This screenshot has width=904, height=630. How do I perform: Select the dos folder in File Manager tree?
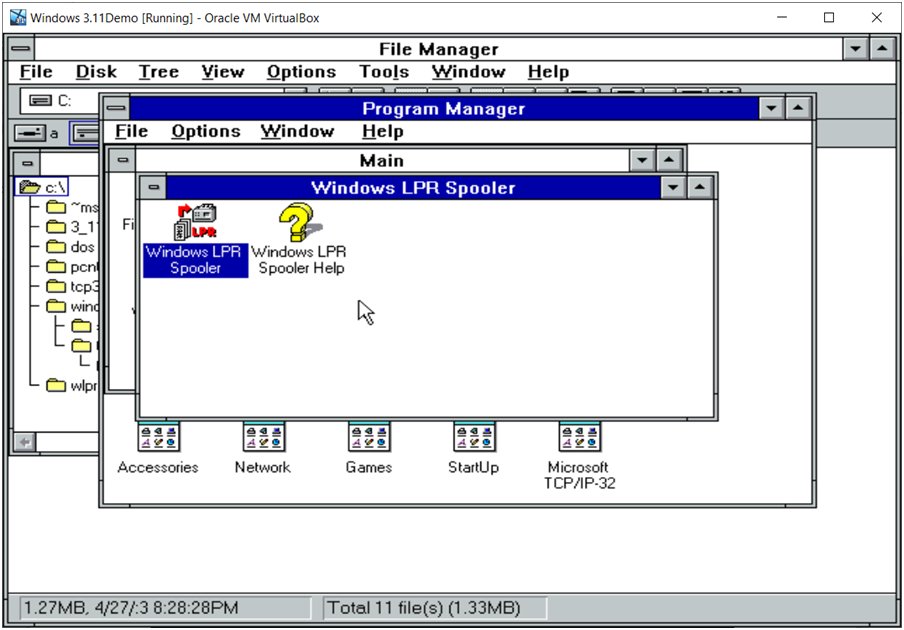[x=70, y=247]
